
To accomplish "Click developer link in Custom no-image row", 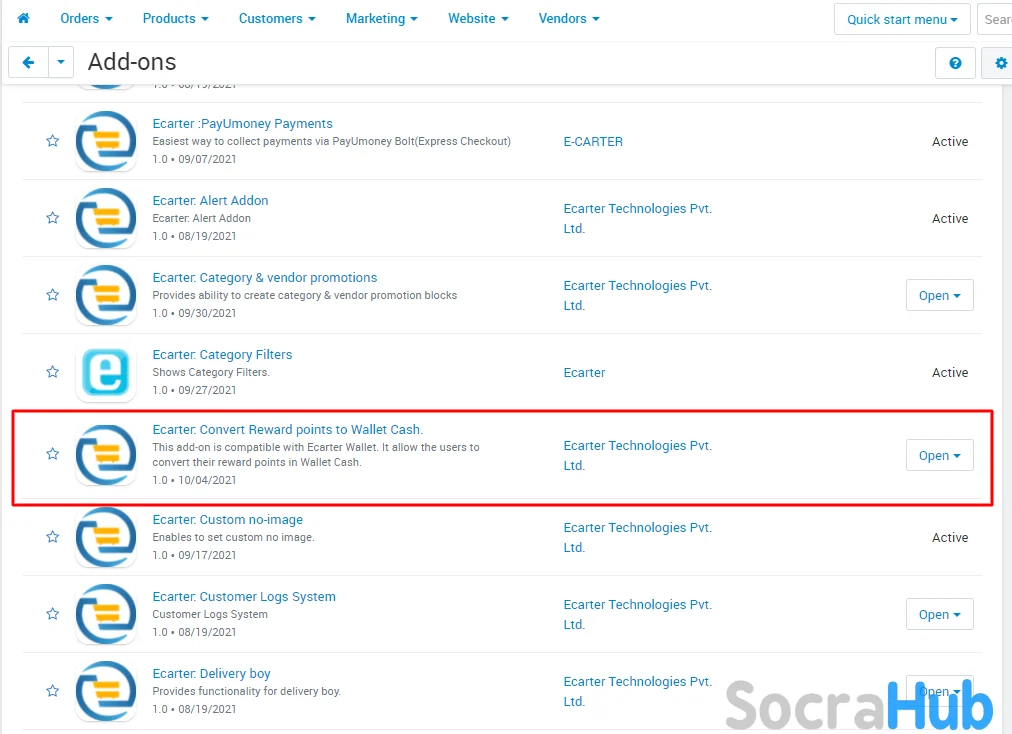I will pos(638,537).
